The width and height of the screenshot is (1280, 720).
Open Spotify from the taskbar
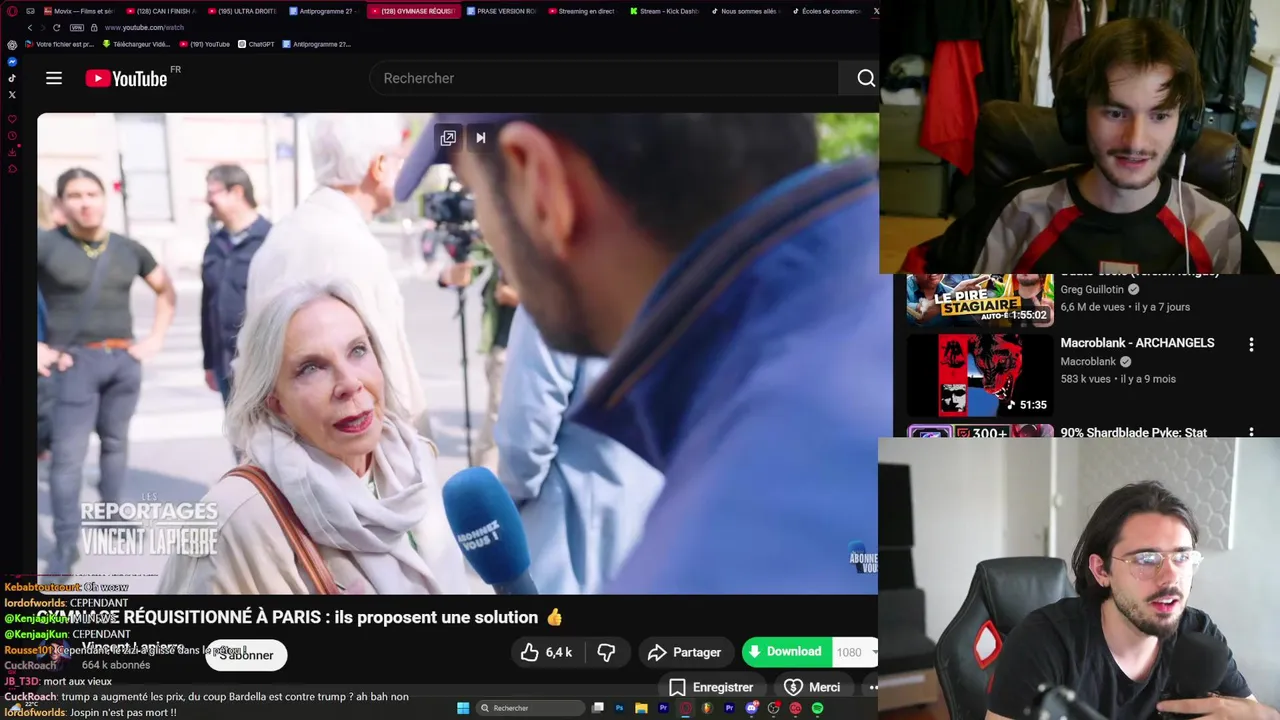tap(818, 708)
